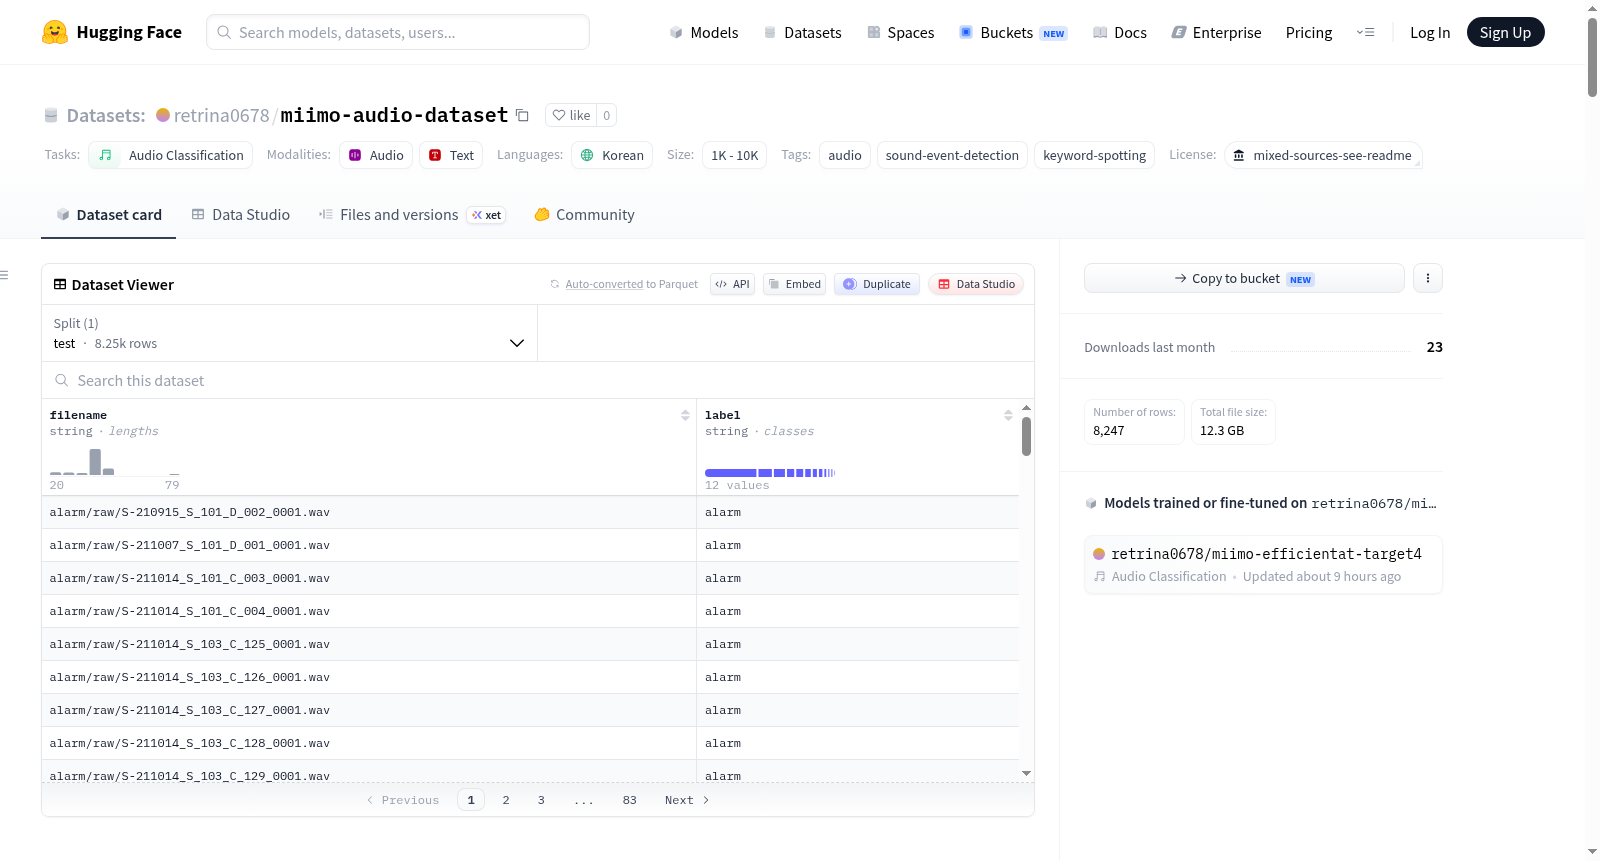Viewport: 1600px width, 861px height.
Task: Go to pagination page 2
Action: point(506,800)
